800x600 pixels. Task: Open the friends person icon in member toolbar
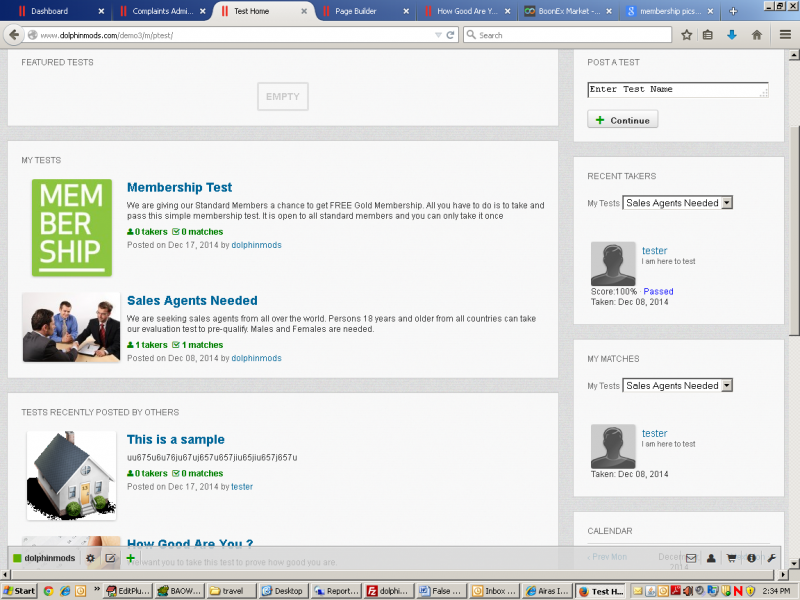(x=711, y=558)
